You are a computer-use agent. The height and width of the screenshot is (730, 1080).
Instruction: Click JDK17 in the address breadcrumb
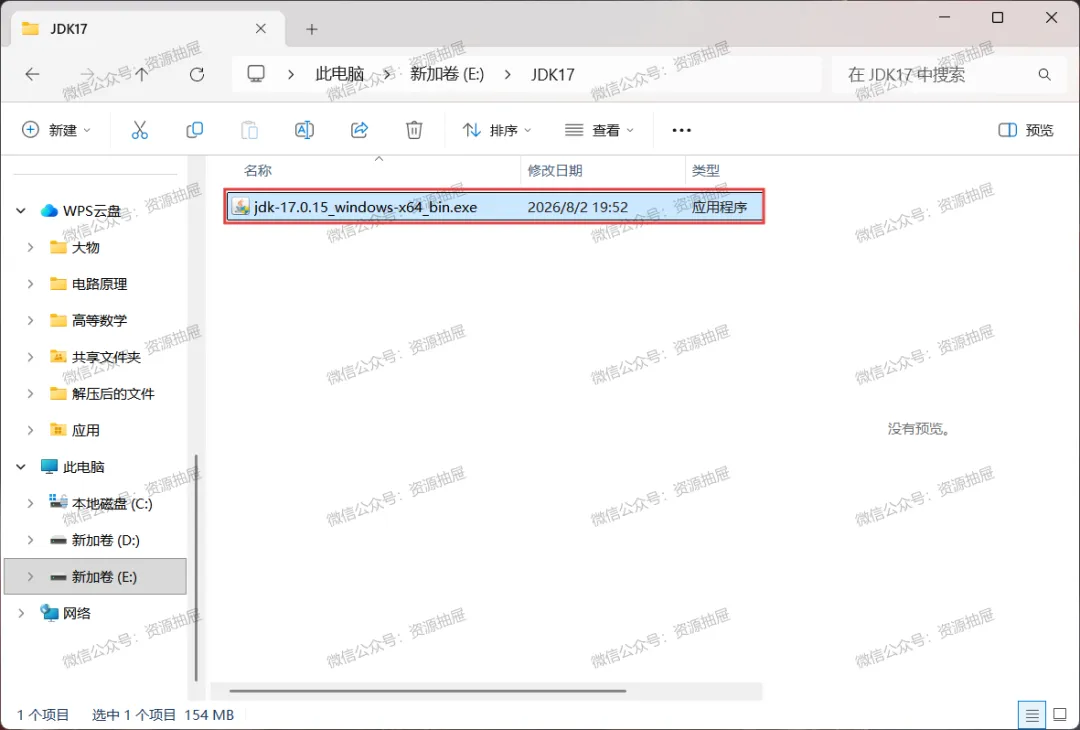click(x=552, y=74)
